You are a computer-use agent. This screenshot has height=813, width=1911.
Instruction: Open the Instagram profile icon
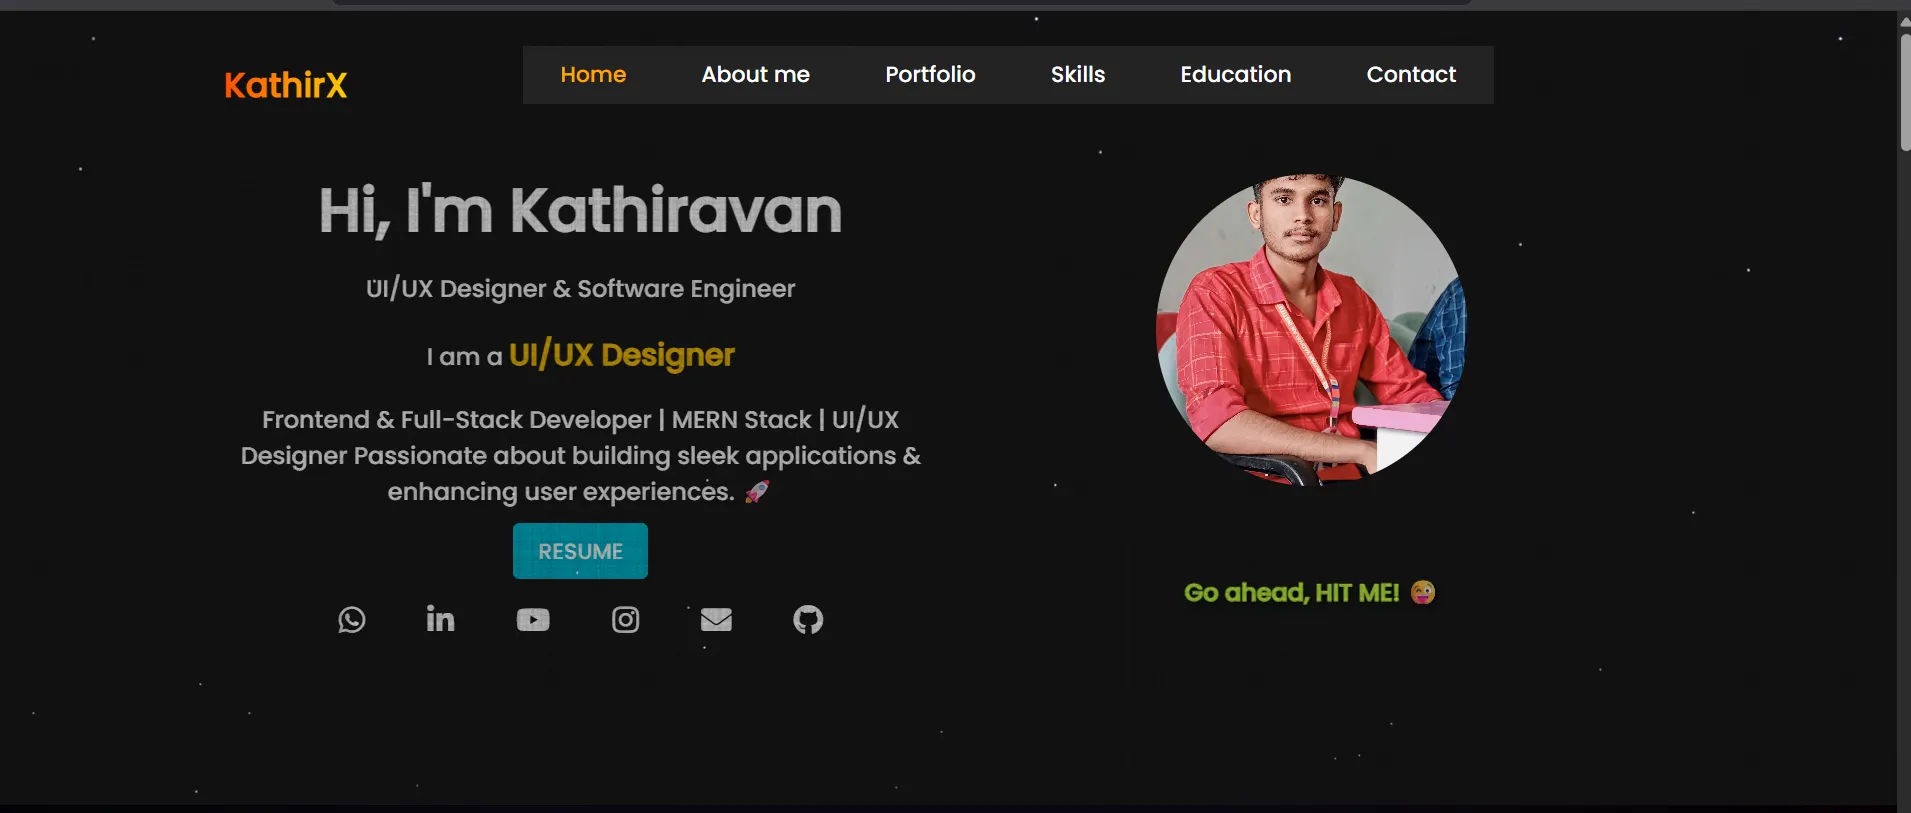click(626, 620)
